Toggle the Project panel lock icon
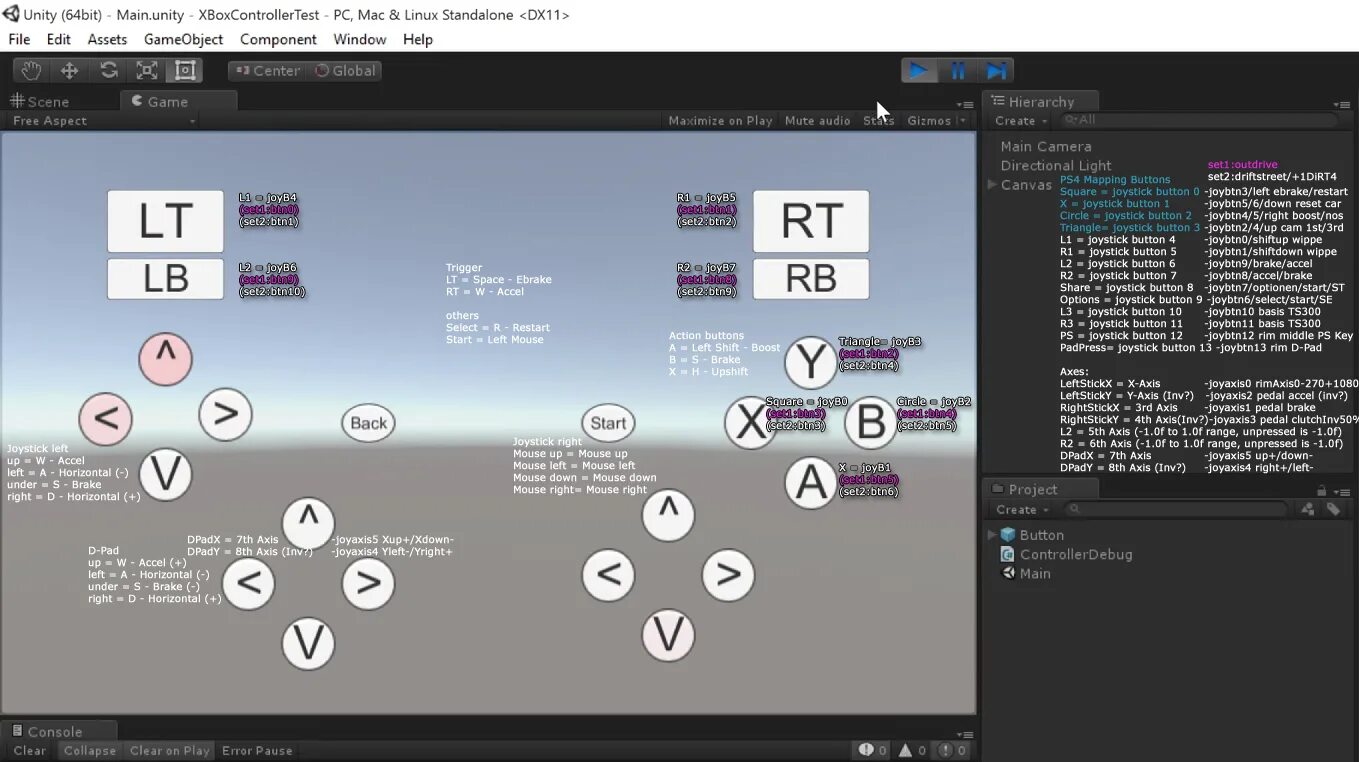The image size is (1359, 762). point(1322,490)
